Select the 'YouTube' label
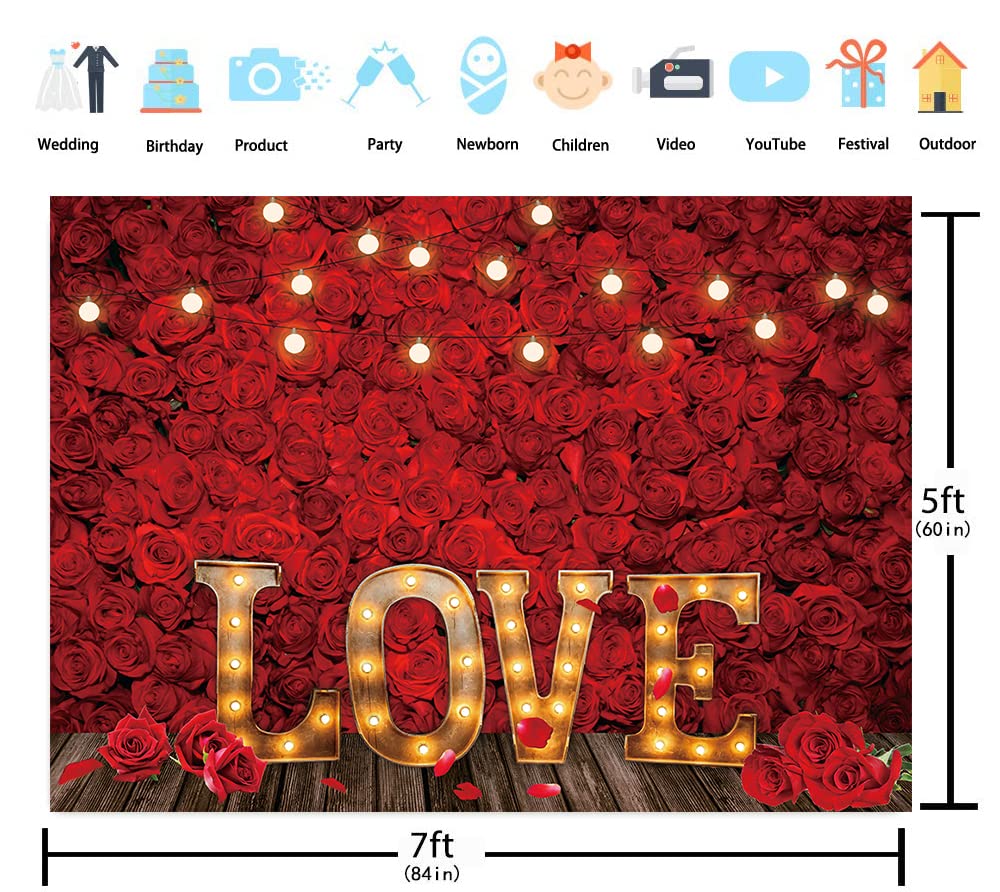 (776, 144)
